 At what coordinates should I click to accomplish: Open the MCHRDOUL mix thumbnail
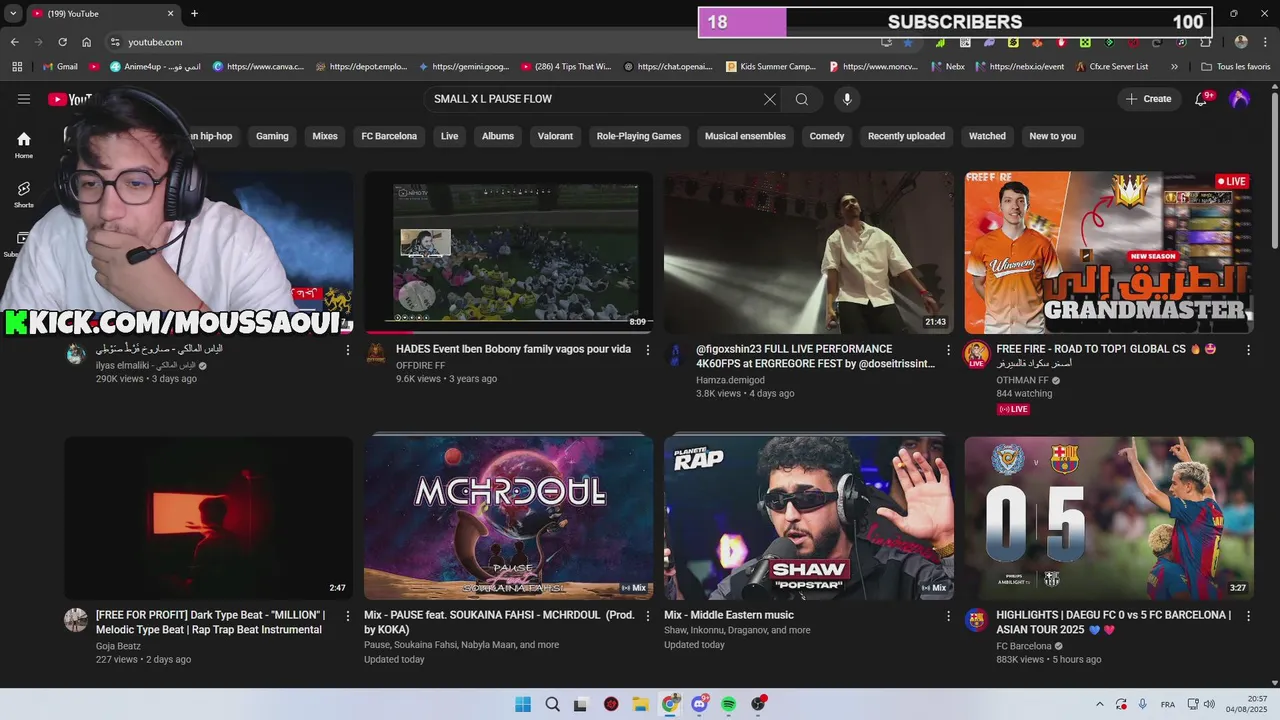508,518
